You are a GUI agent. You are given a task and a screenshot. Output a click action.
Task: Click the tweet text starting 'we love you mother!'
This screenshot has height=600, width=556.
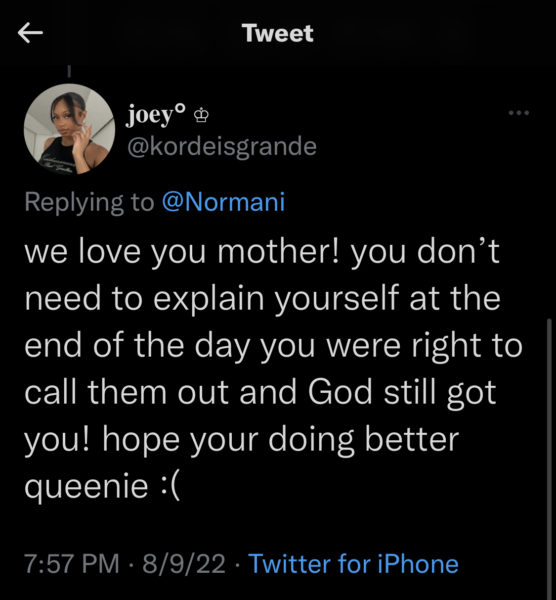coord(274,368)
